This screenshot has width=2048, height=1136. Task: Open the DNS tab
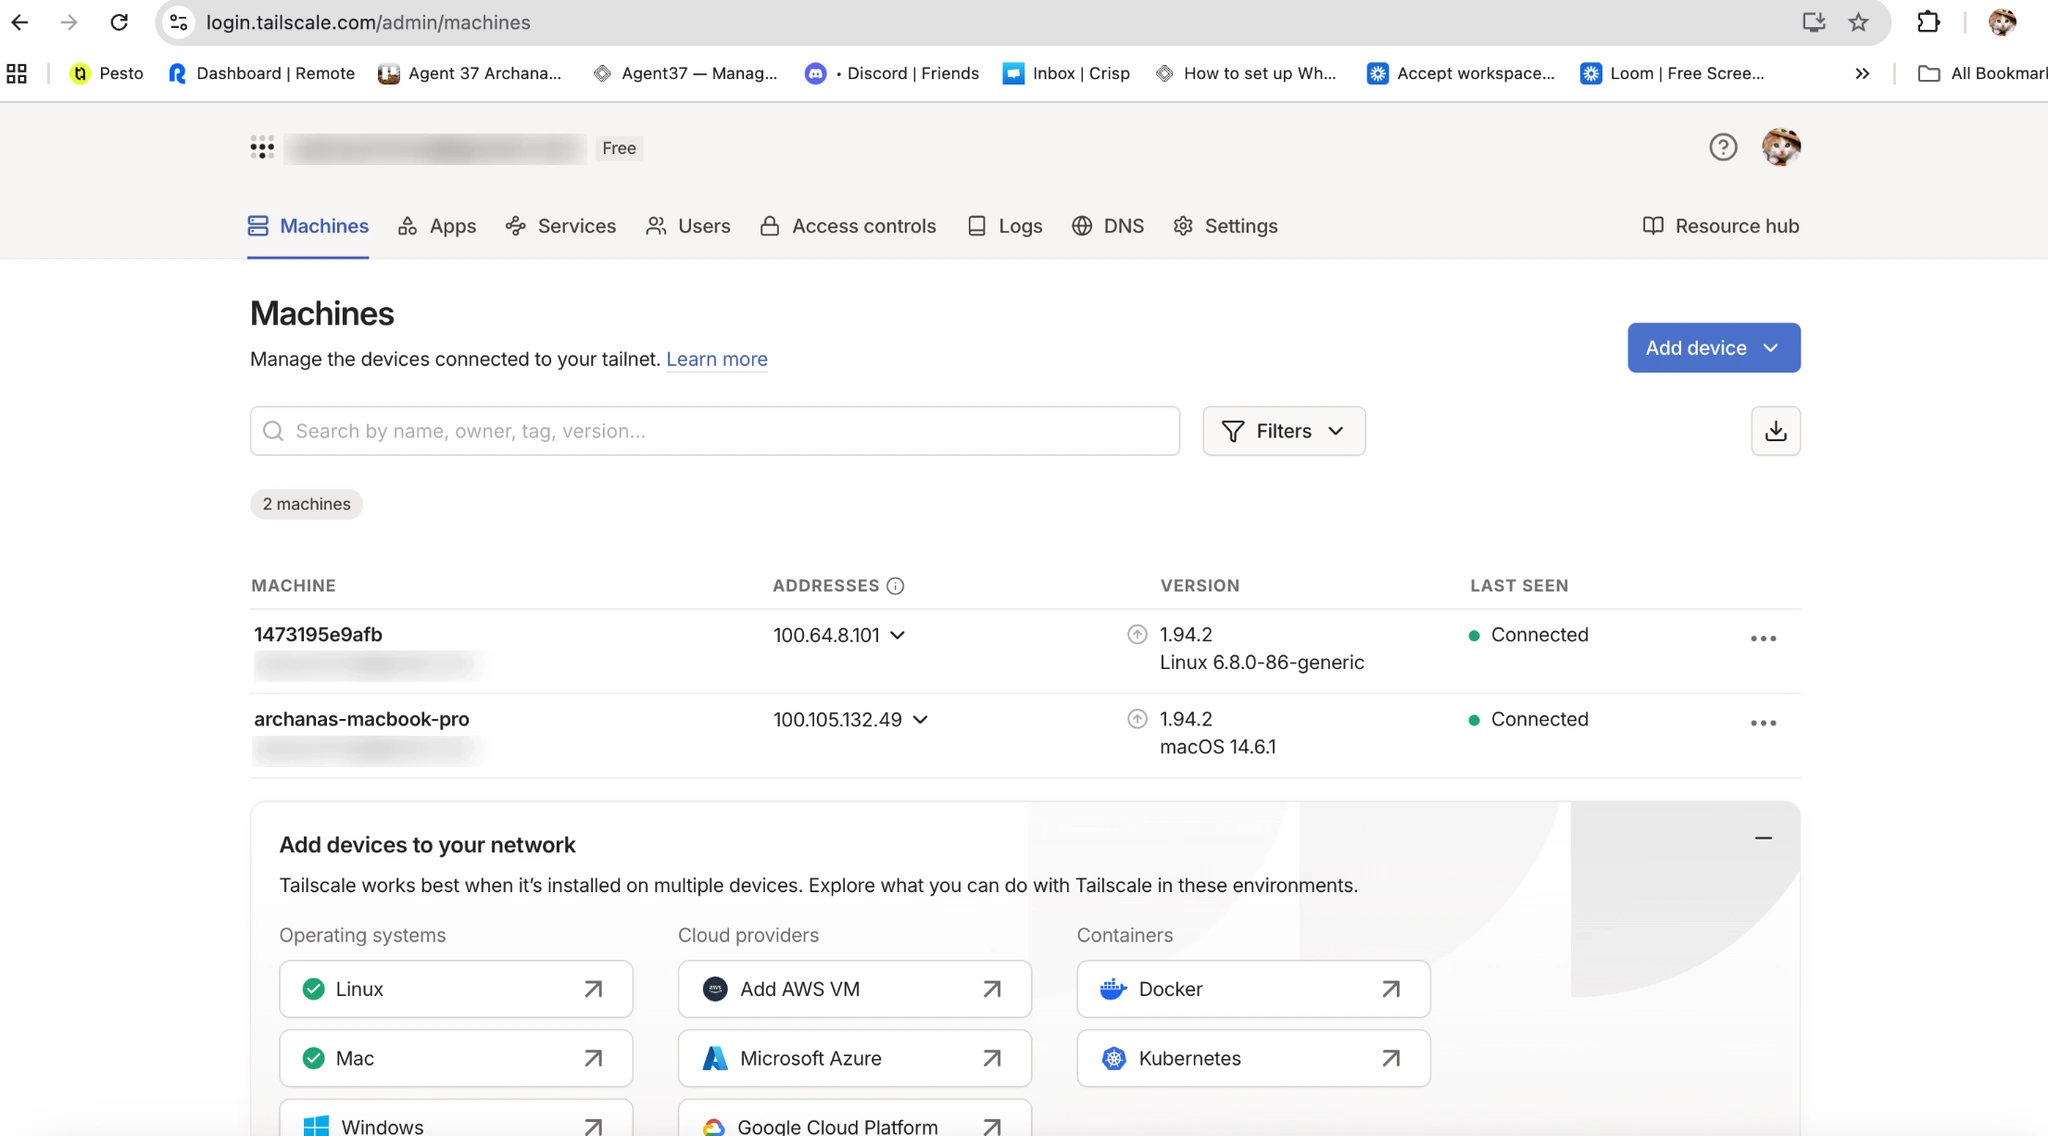coord(1108,226)
